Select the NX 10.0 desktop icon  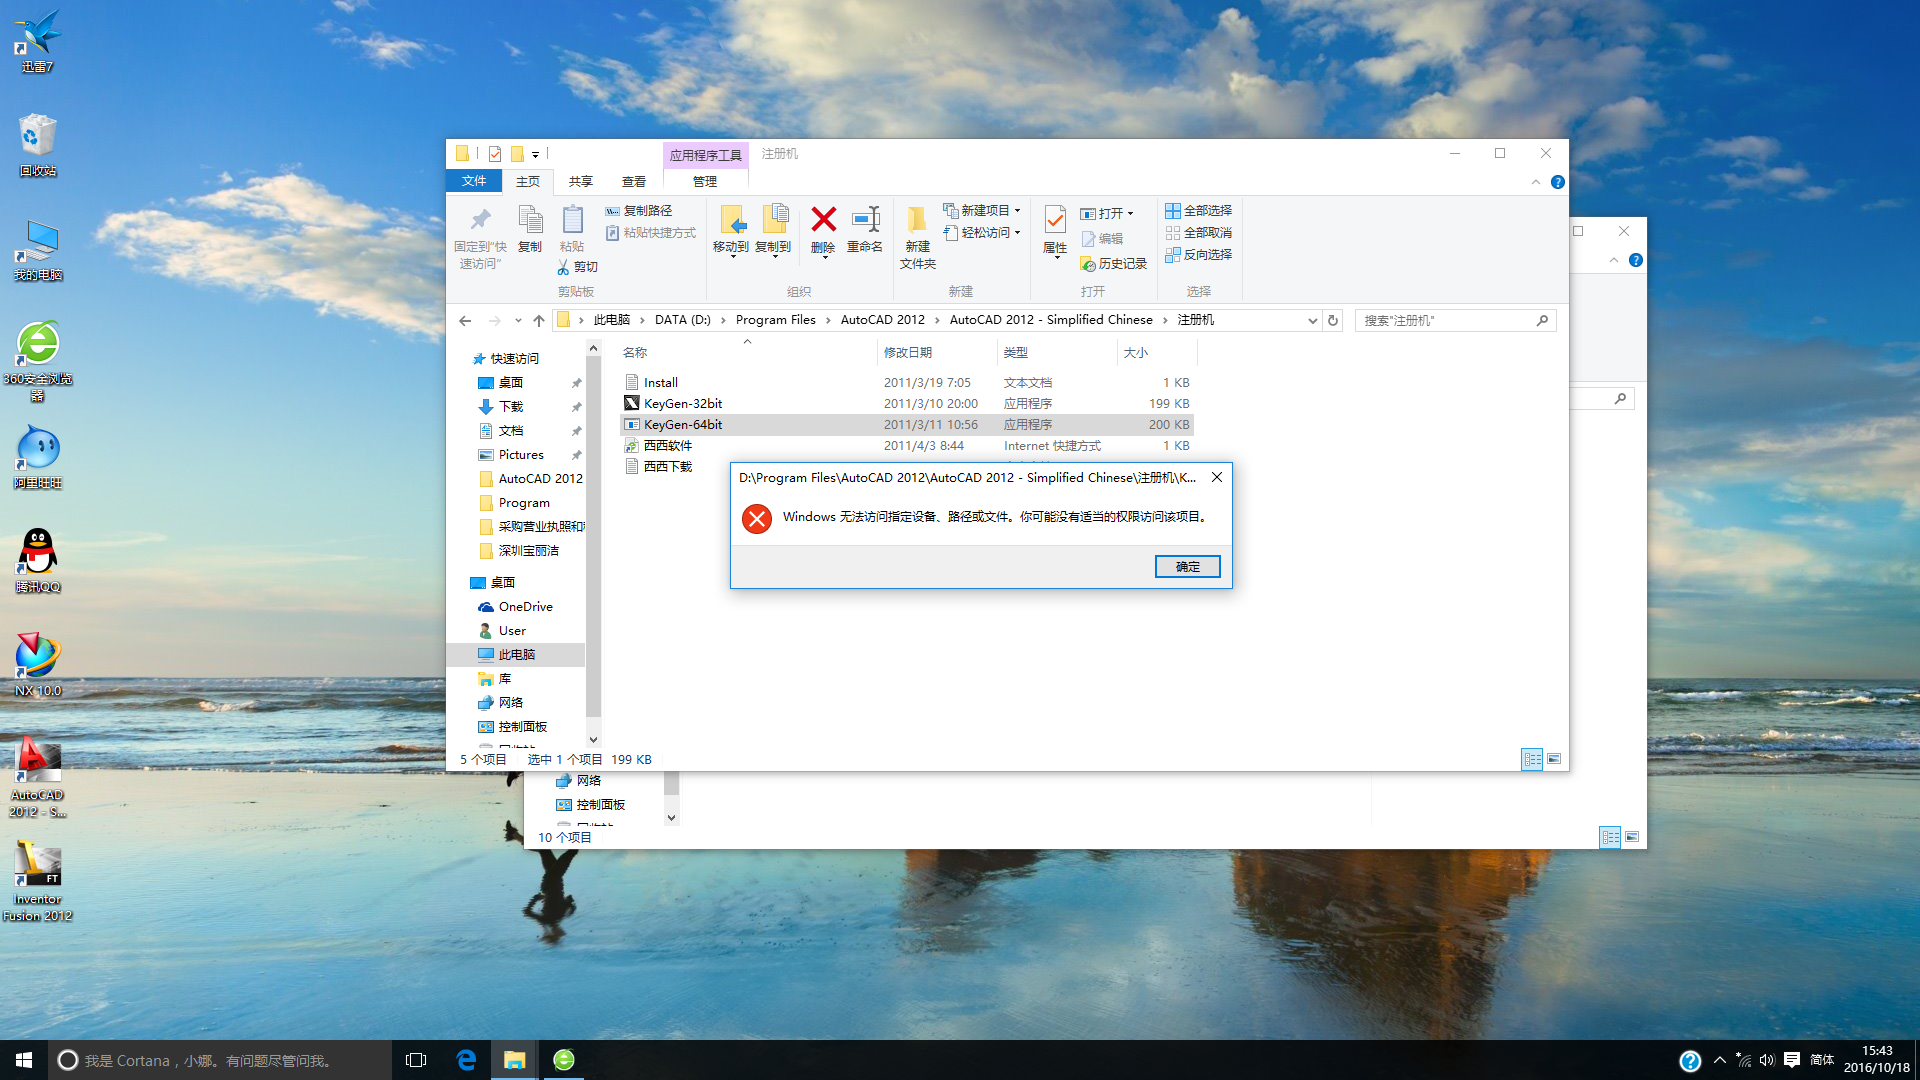(x=38, y=664)
